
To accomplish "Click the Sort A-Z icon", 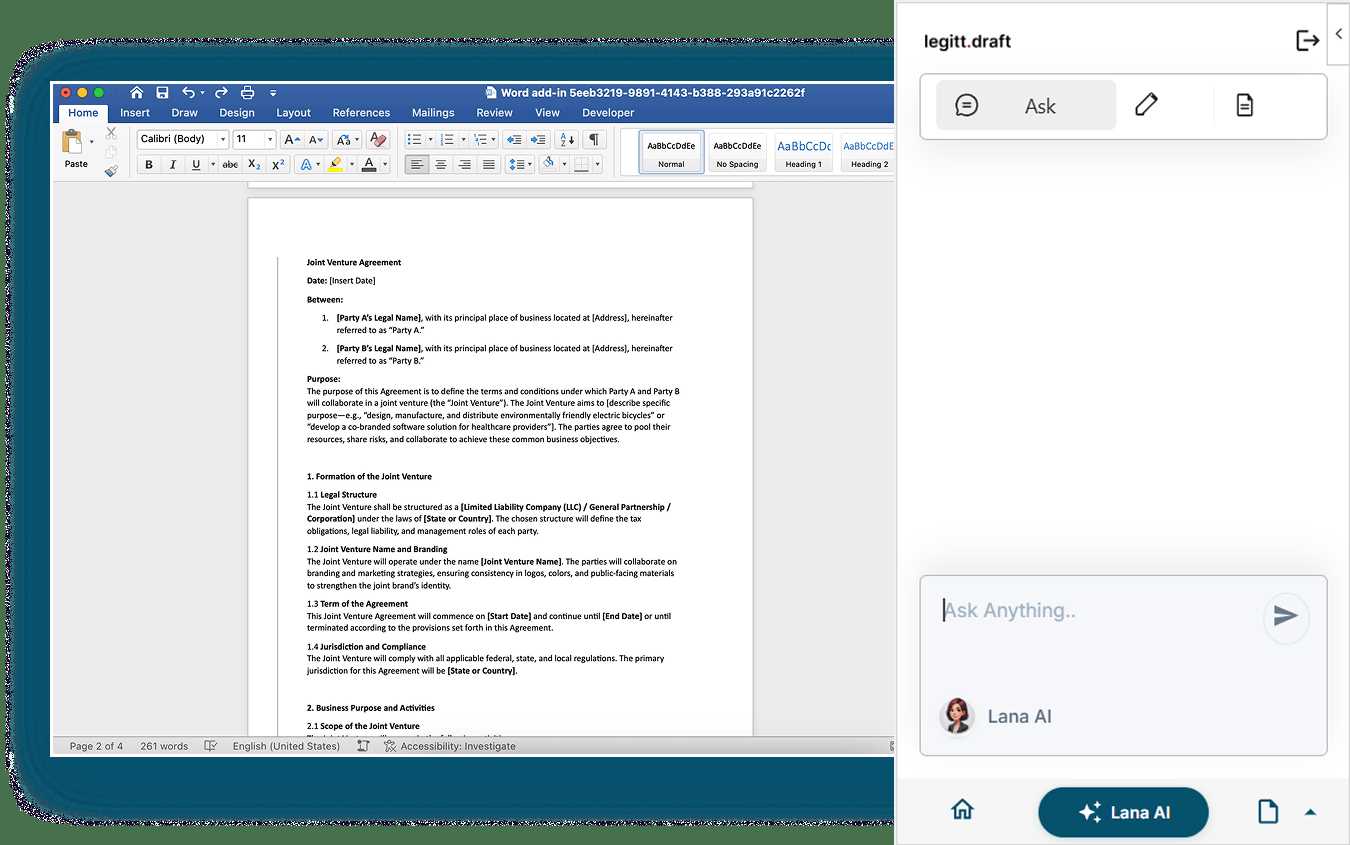I will [x=566, y=139].
